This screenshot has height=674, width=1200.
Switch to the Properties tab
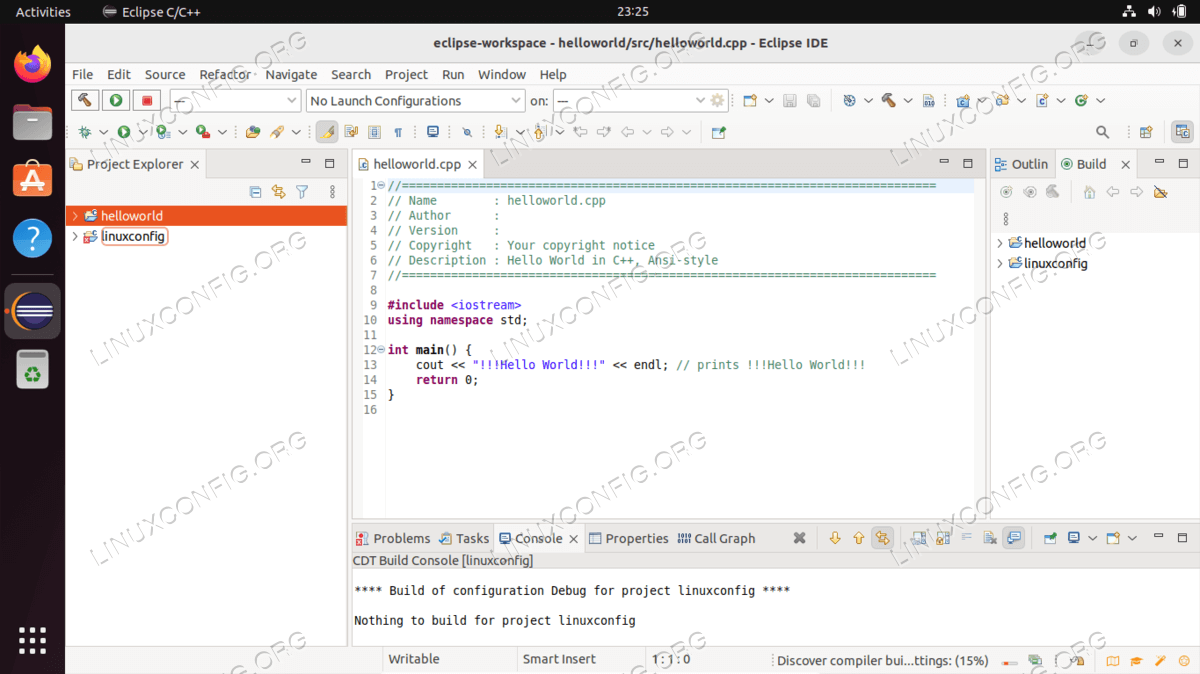(x=629, y=538)
